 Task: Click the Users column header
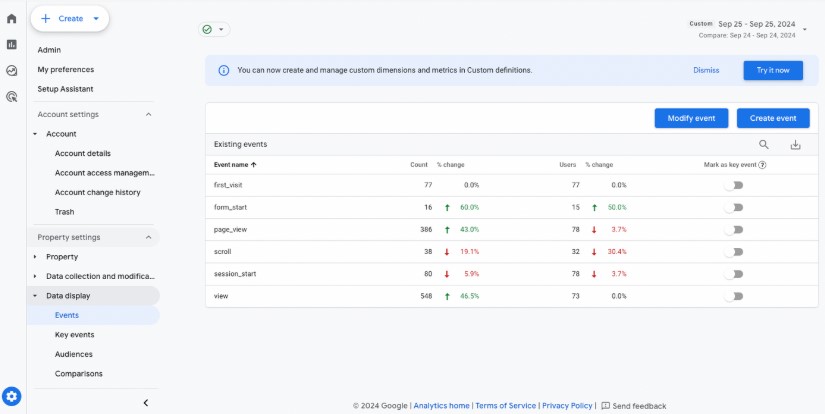[x=568, y=165]
